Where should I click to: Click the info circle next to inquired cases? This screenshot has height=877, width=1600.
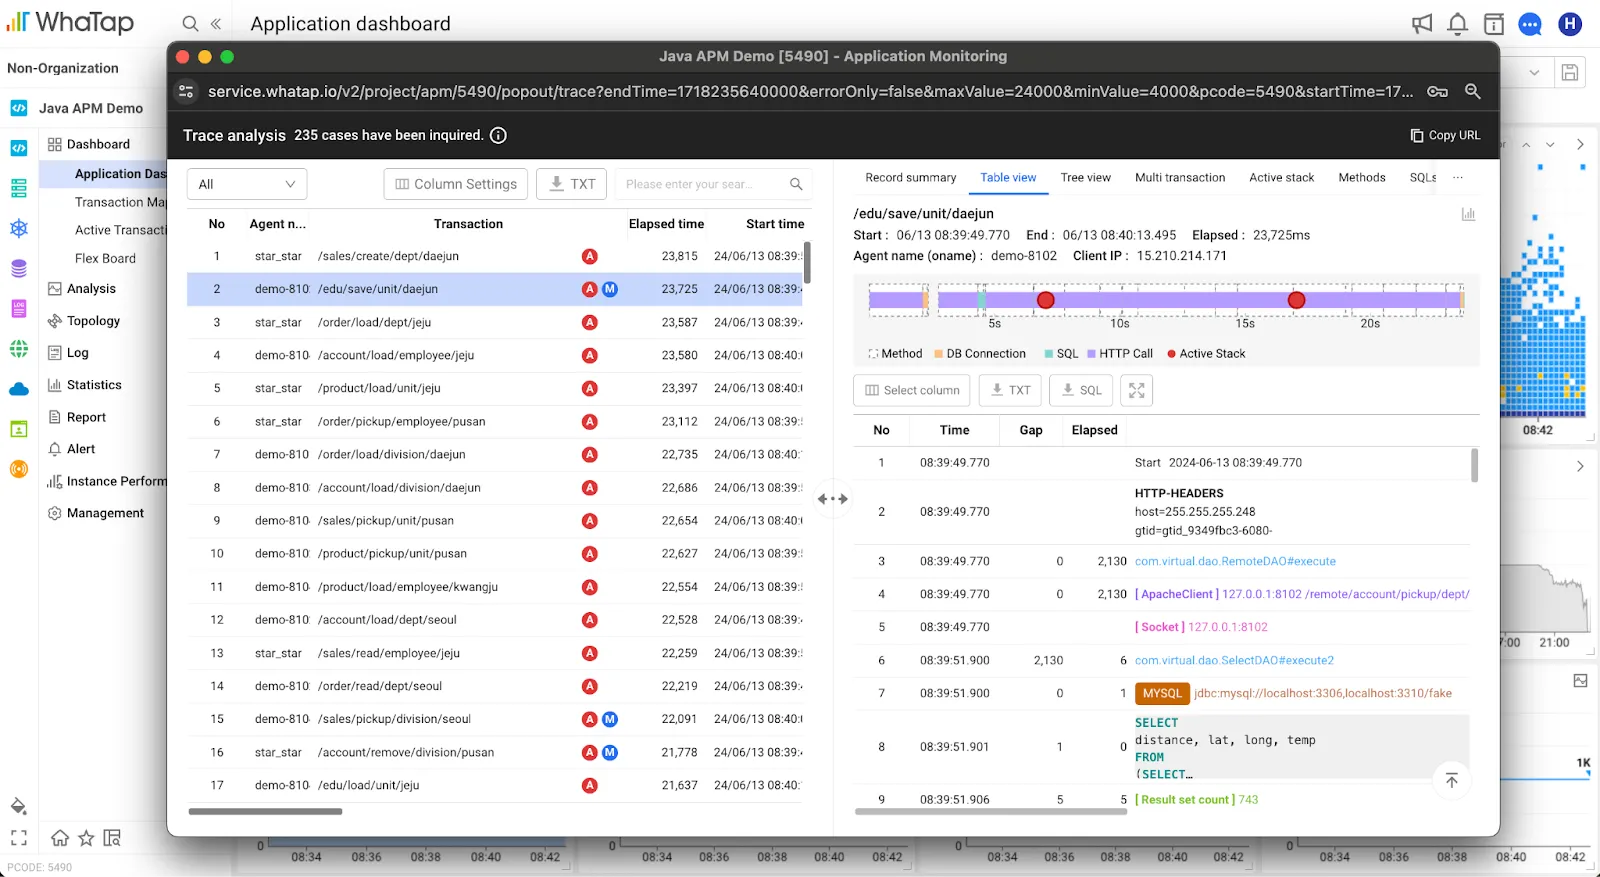pos(498,135)
